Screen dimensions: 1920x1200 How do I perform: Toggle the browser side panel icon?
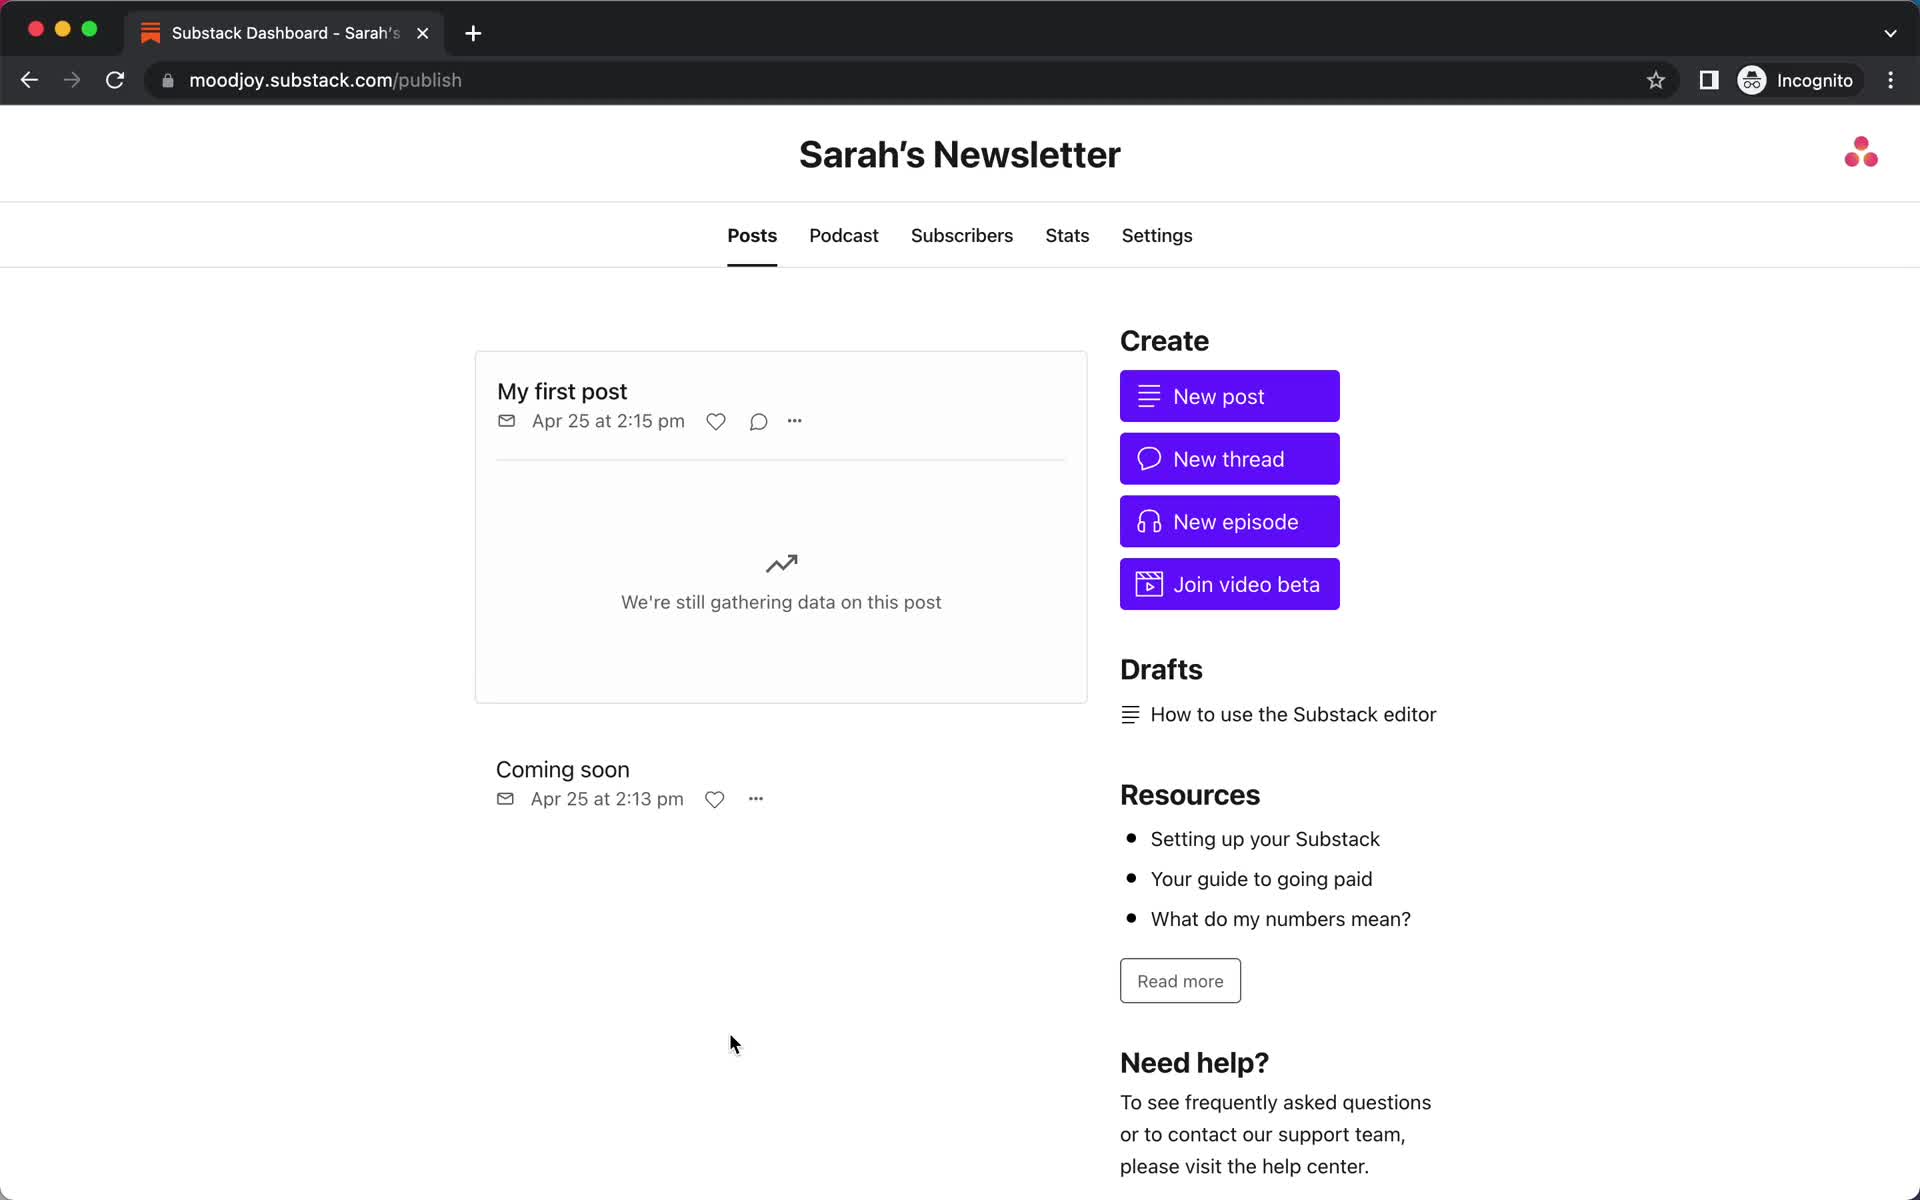(1709, 80)
